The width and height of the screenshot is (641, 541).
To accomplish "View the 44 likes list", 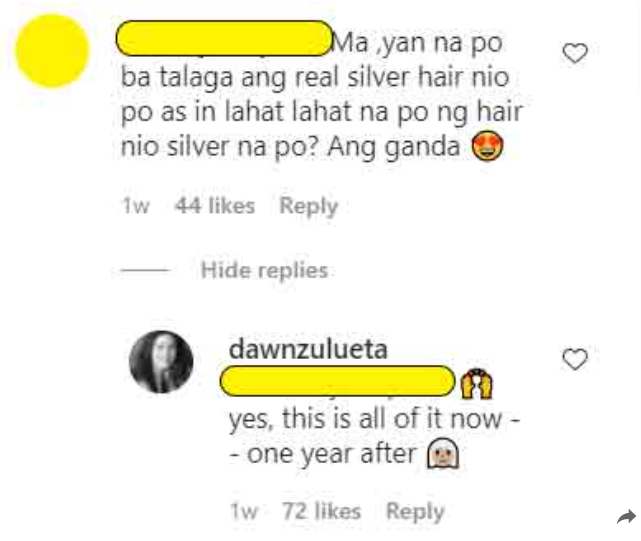I will coord(215,205).
